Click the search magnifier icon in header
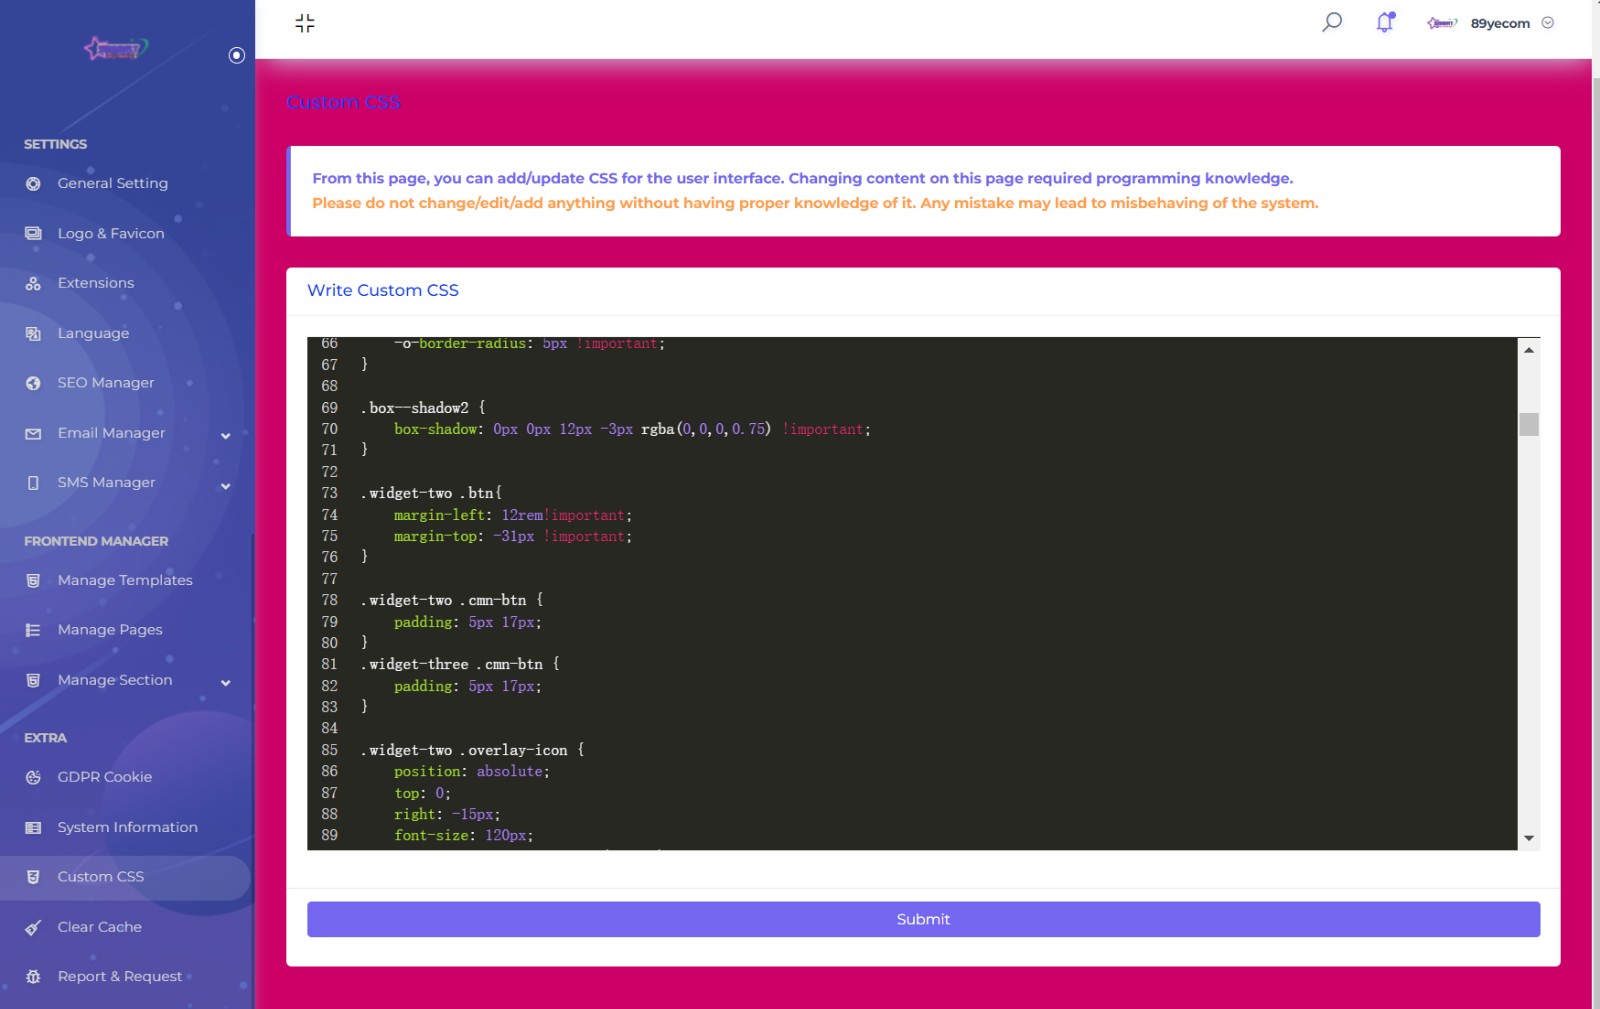 coord(1331,22)
